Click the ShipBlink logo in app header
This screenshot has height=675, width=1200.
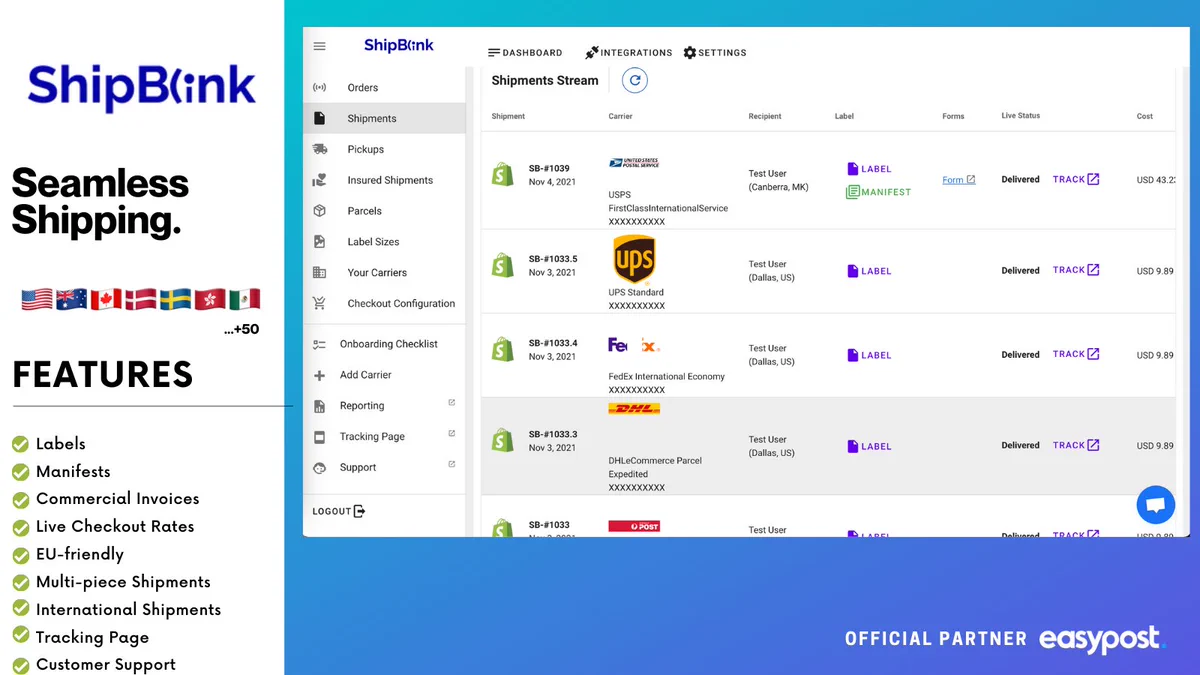(x=399, y=45)
